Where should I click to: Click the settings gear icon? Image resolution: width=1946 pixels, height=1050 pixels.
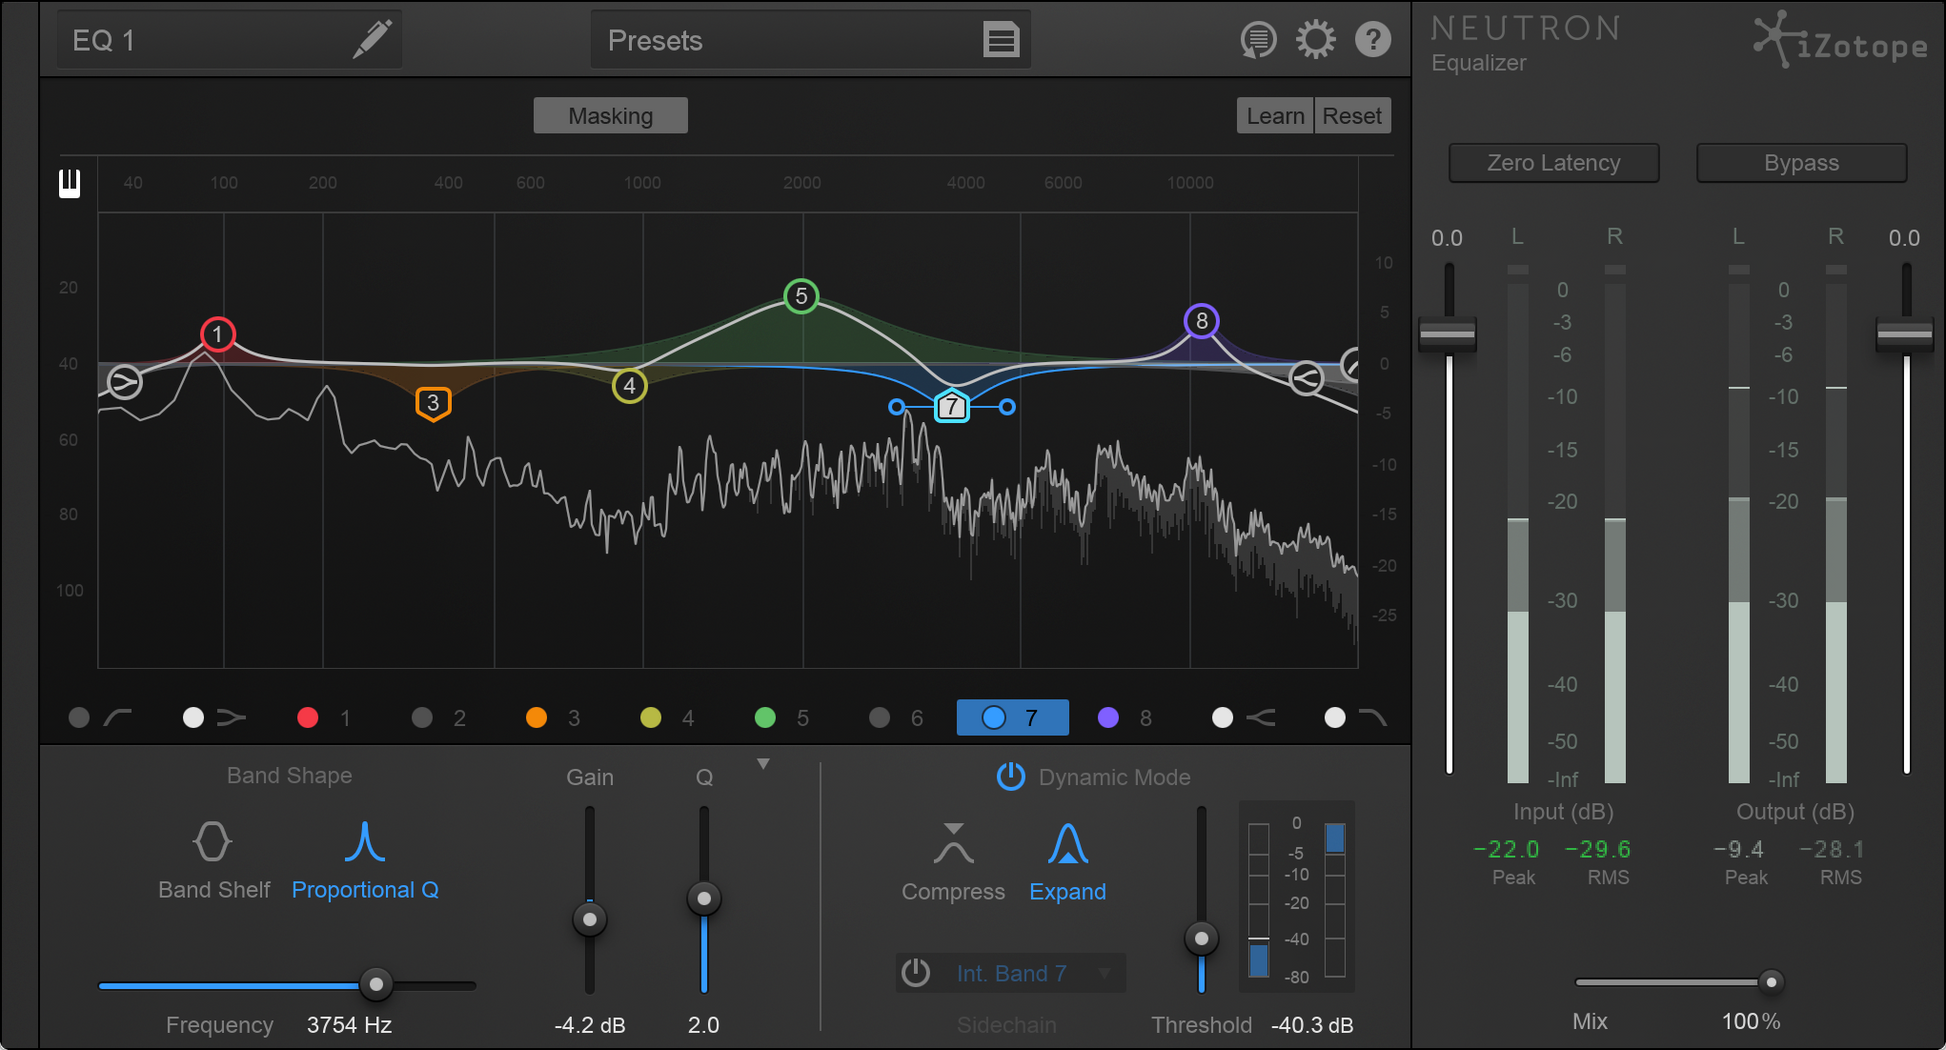(1315, 40)
